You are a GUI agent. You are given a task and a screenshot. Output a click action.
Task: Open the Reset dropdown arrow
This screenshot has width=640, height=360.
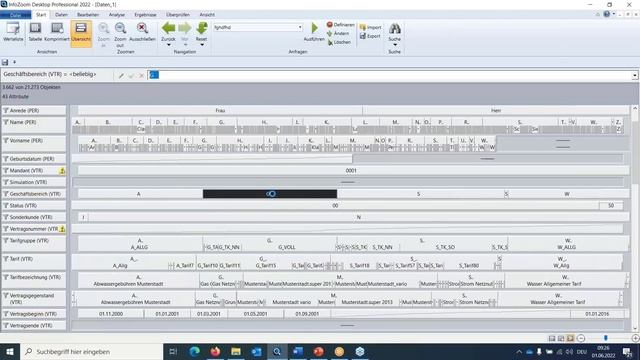(202, 45)
